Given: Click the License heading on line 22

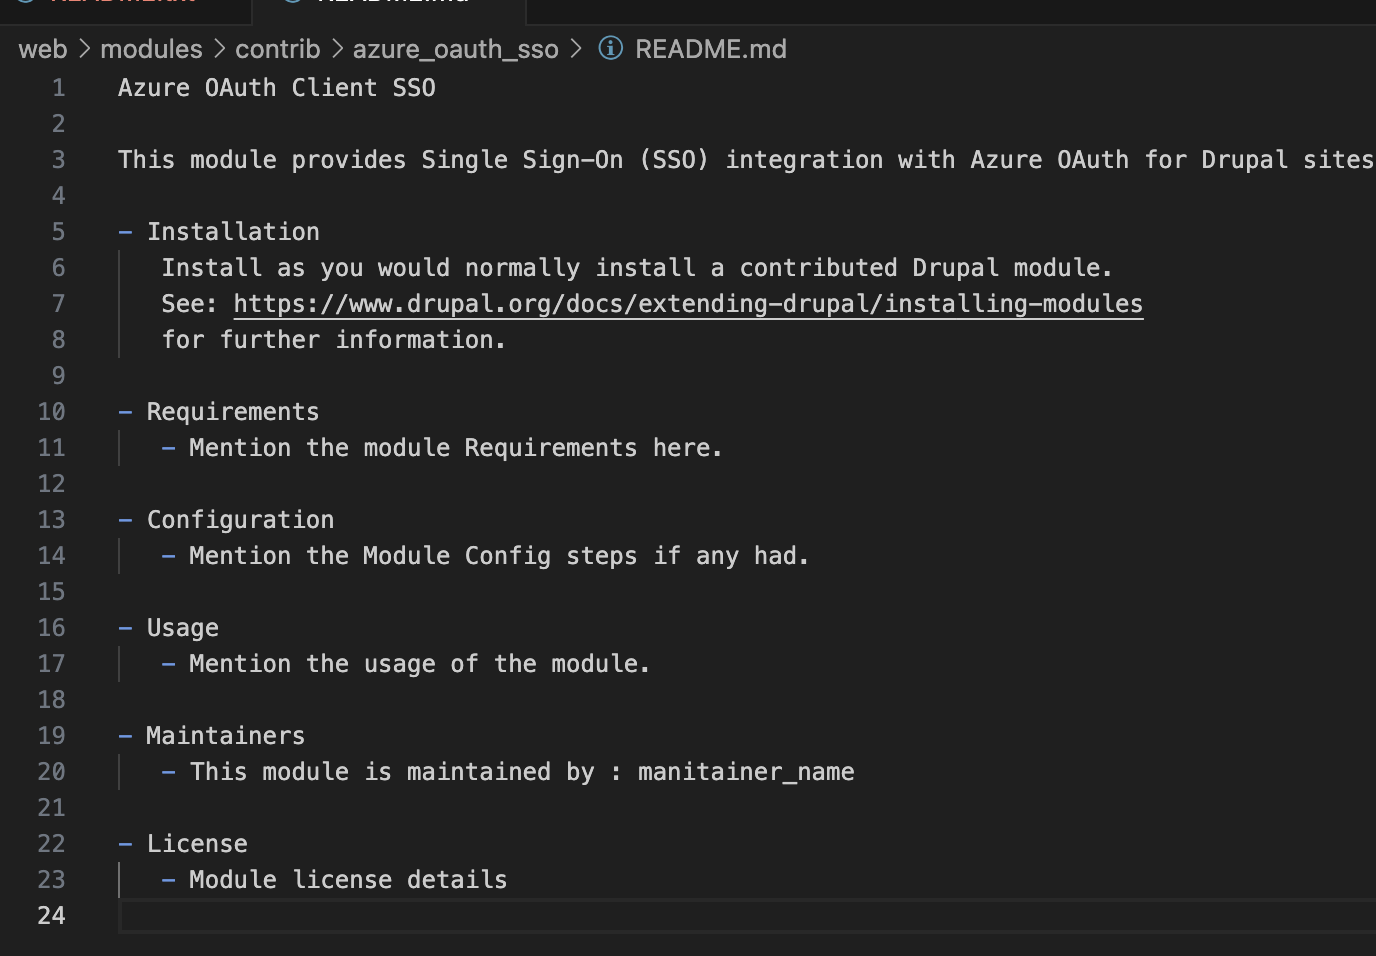Looking at the screenshot, I should coord(197,843).
